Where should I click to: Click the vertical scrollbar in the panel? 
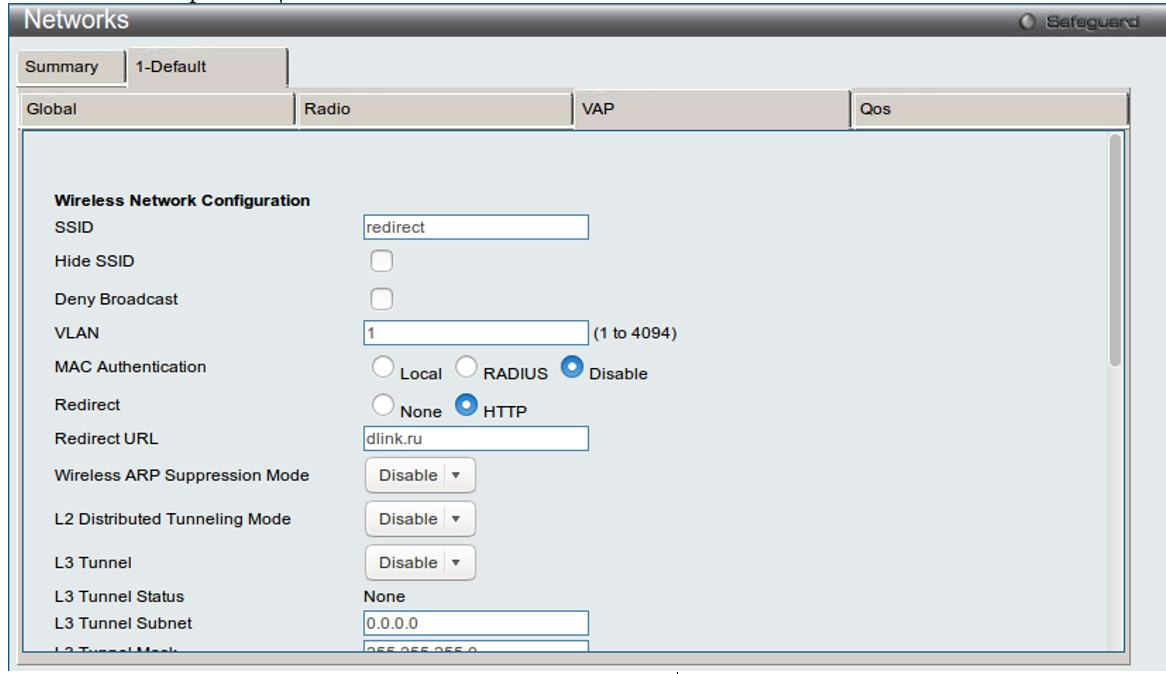coord(1115,250)
